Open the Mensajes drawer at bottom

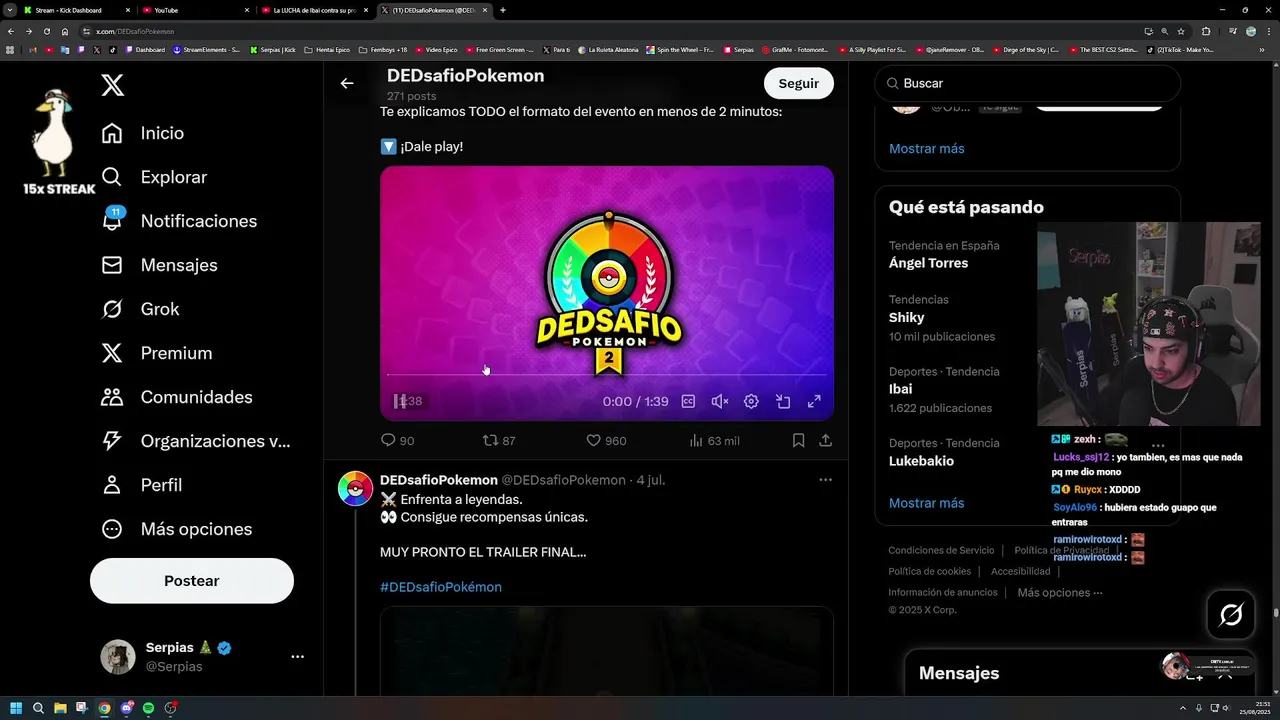[959, 673]
